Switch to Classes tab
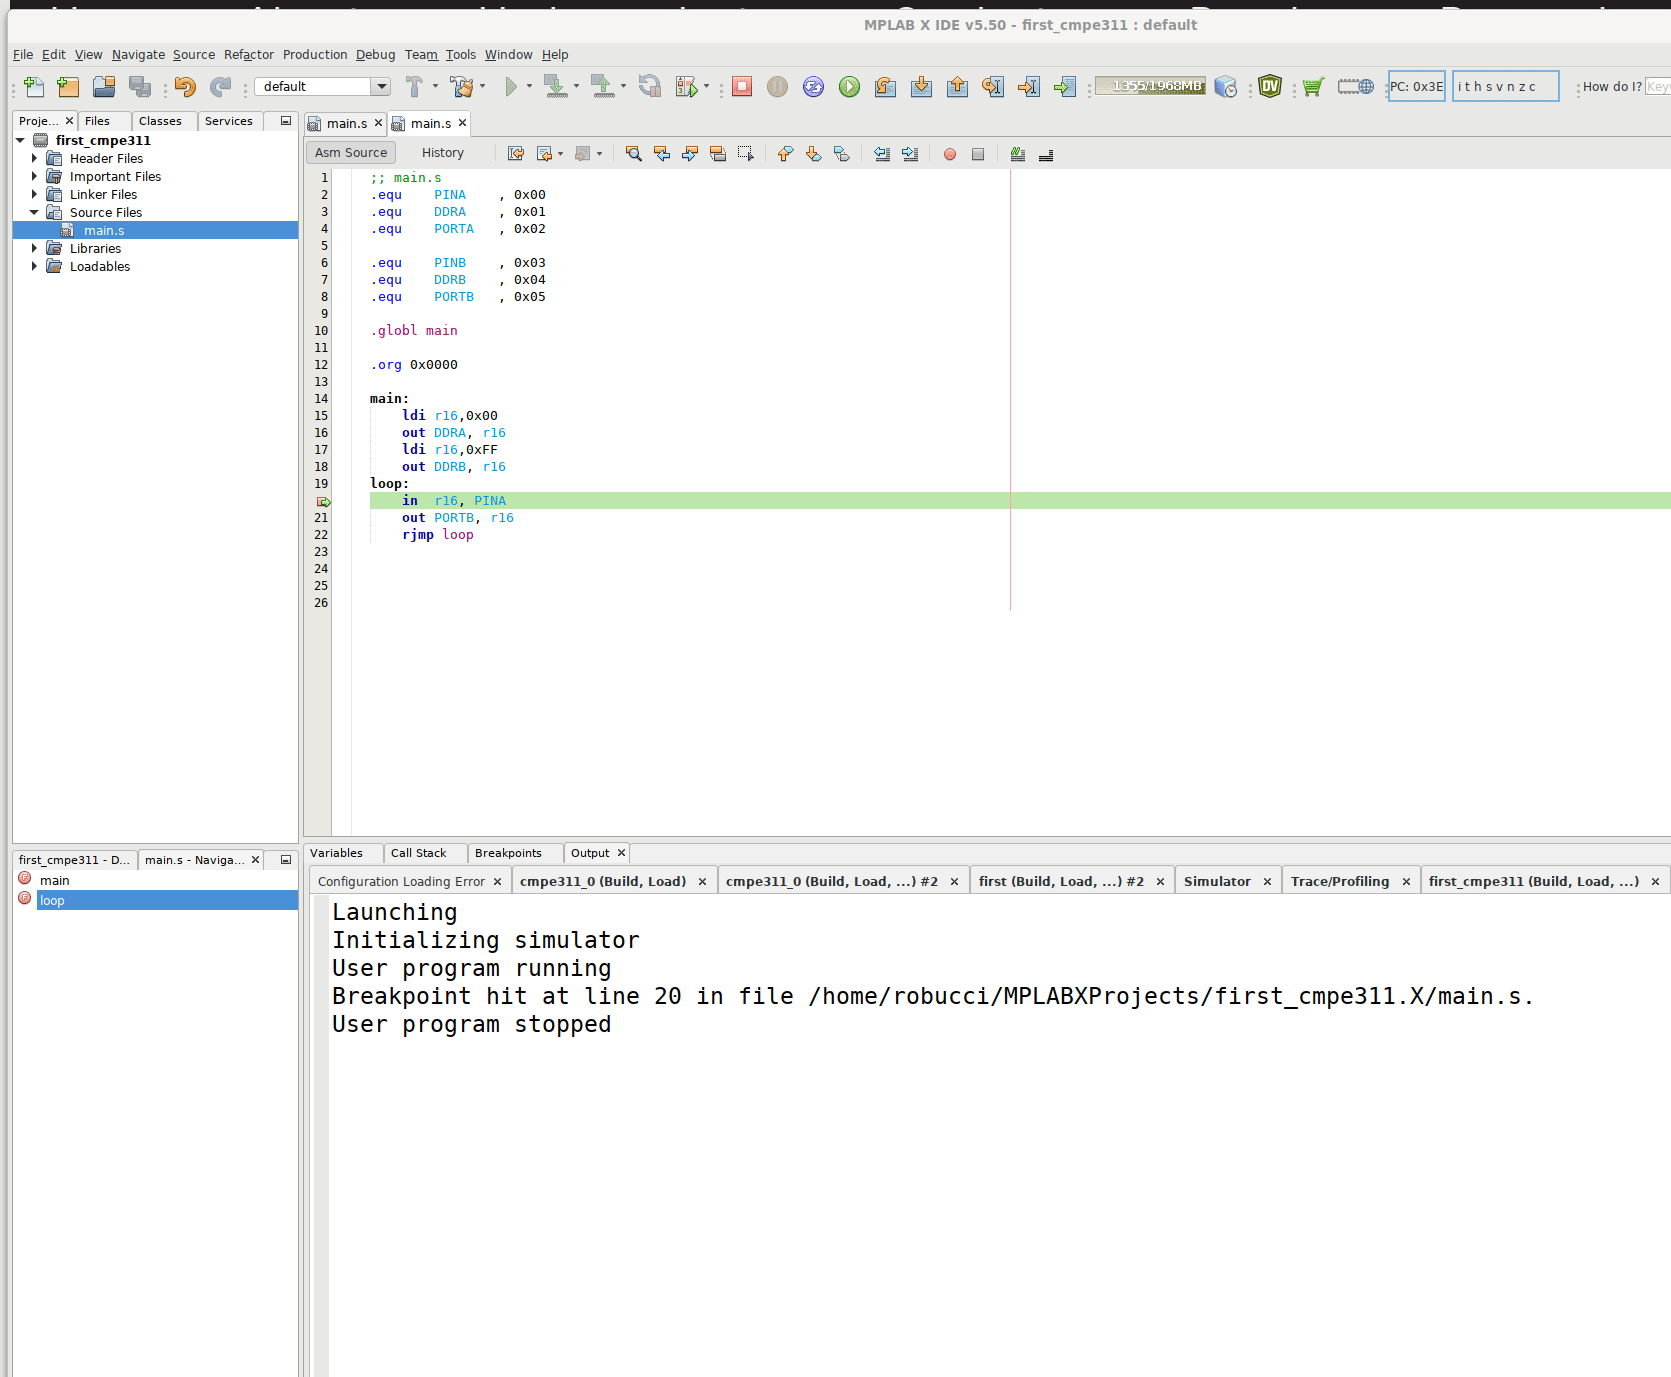The height and width of the screenshot is (1377, 1671). pyautogui.click(x=160, y=121)
